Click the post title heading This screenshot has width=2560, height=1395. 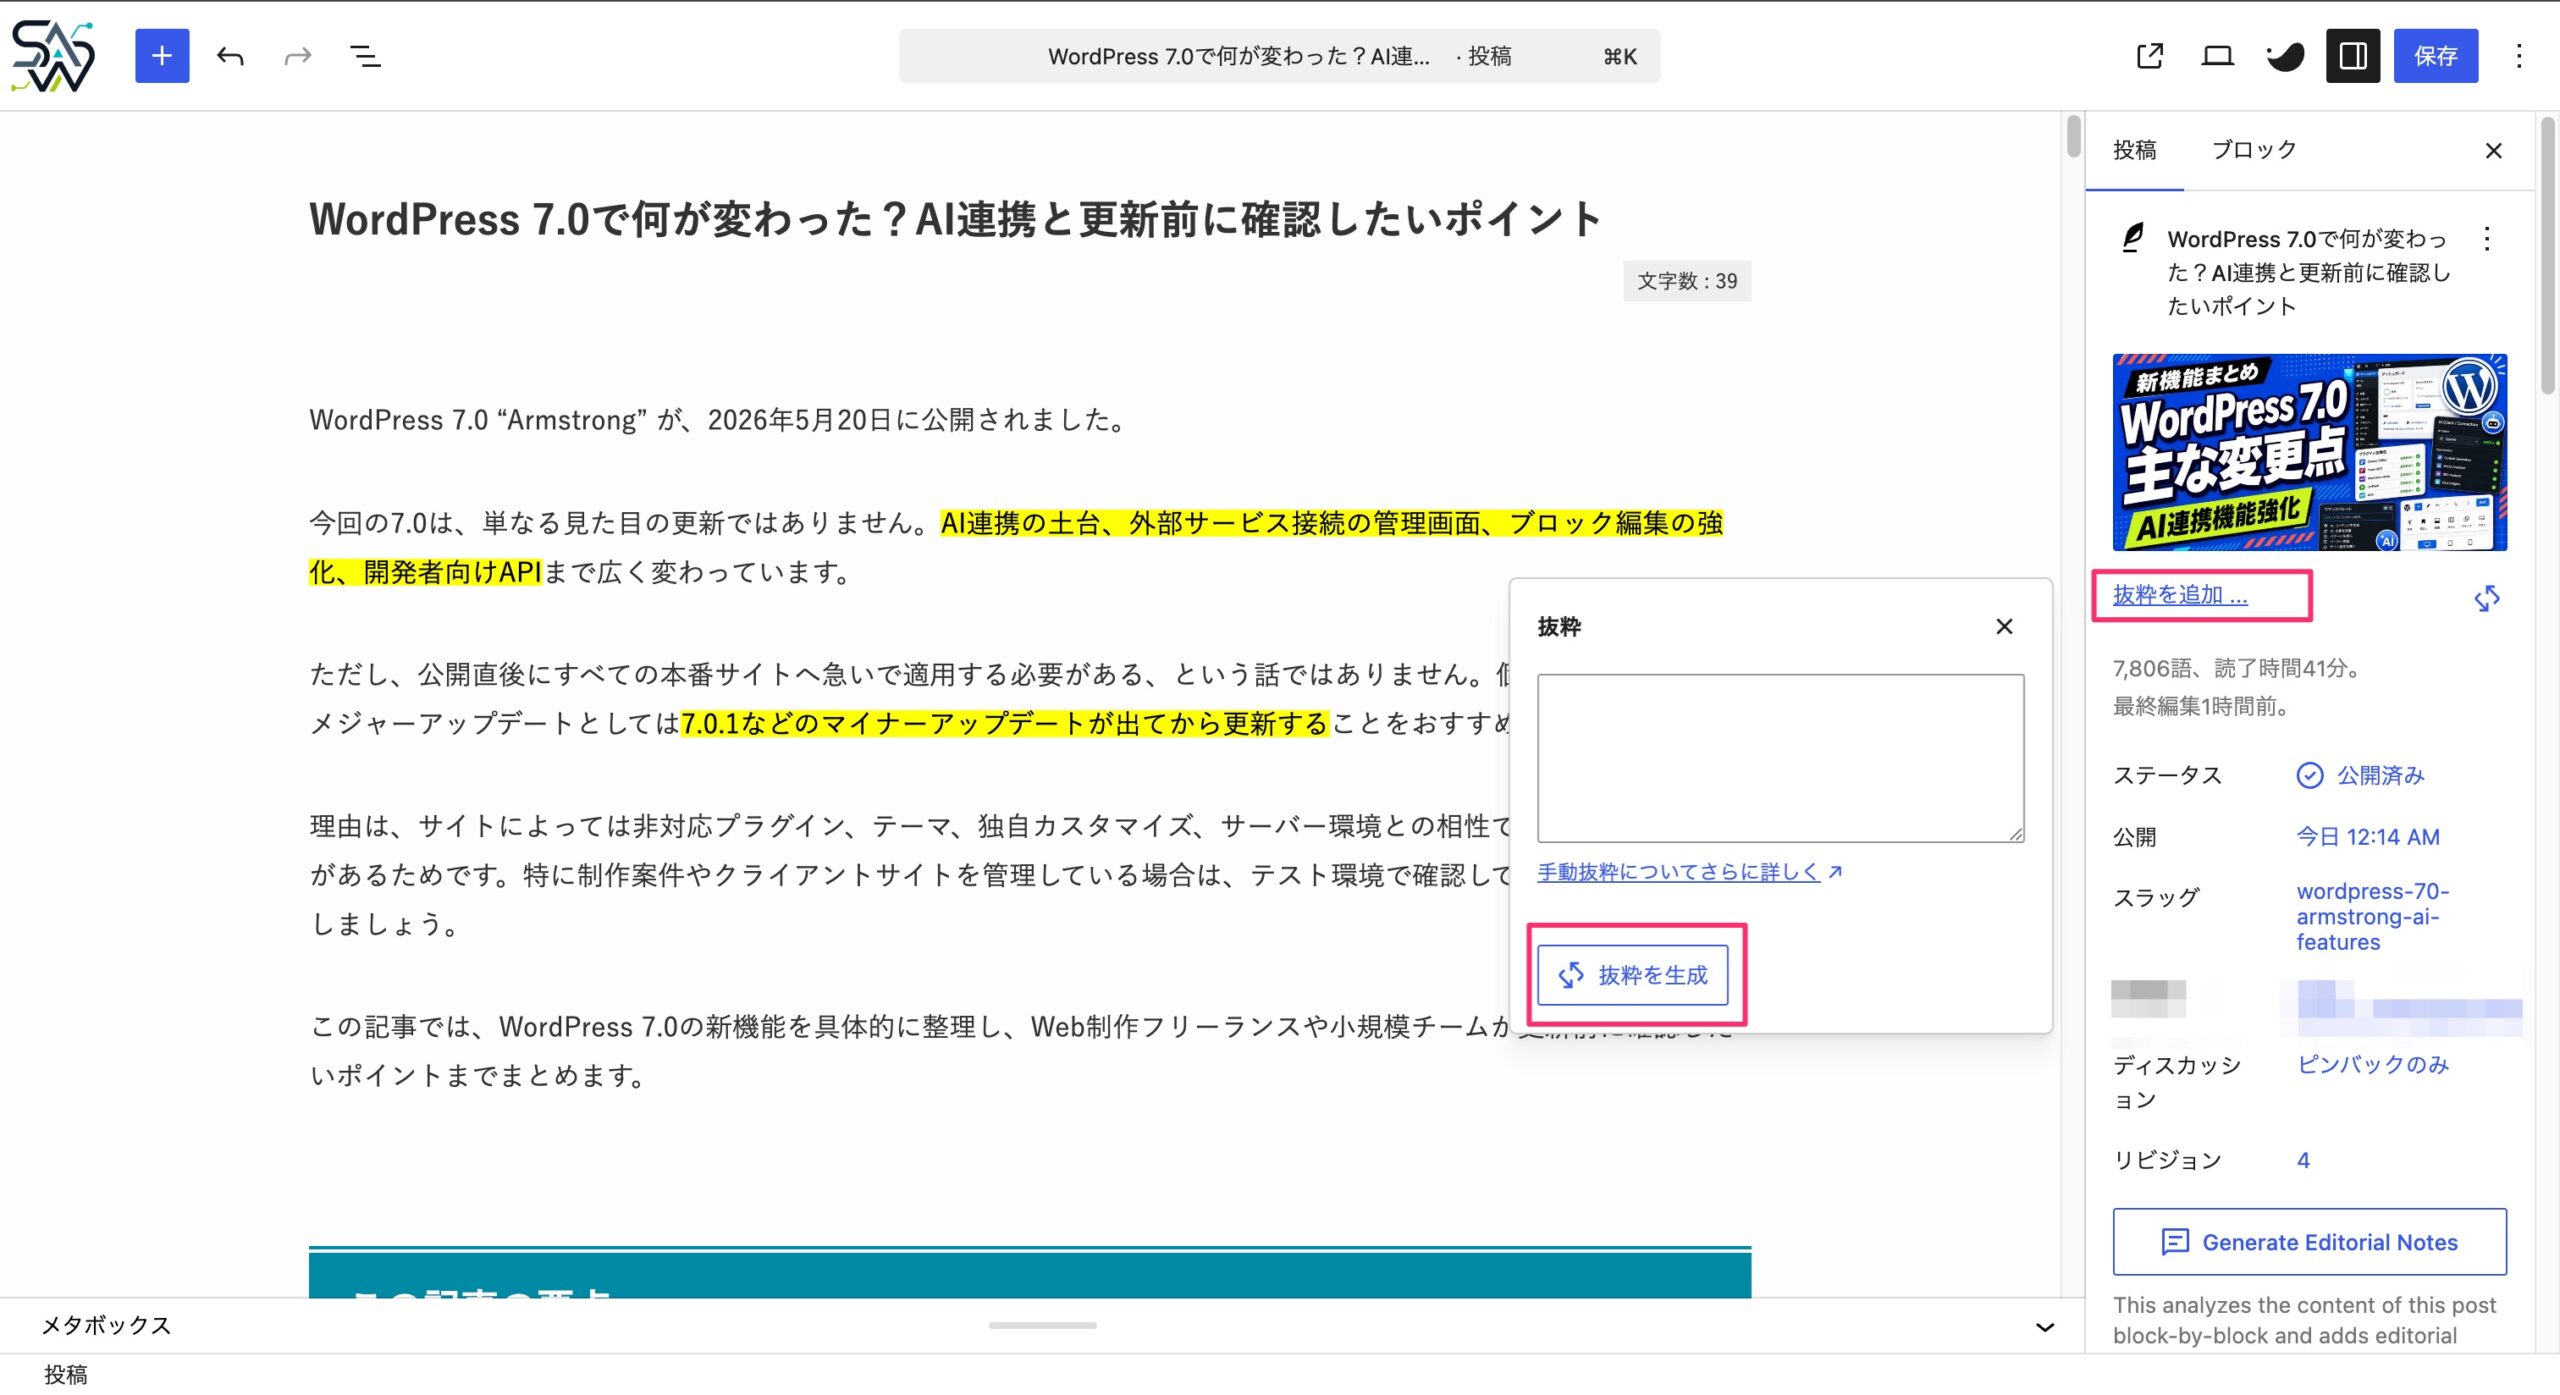click(956, 219)
